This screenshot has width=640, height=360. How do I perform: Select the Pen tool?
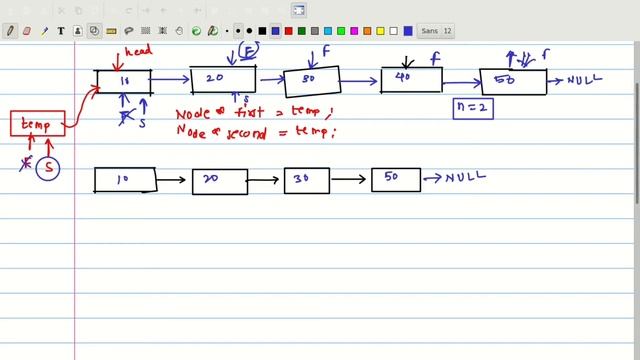(10, 31)
